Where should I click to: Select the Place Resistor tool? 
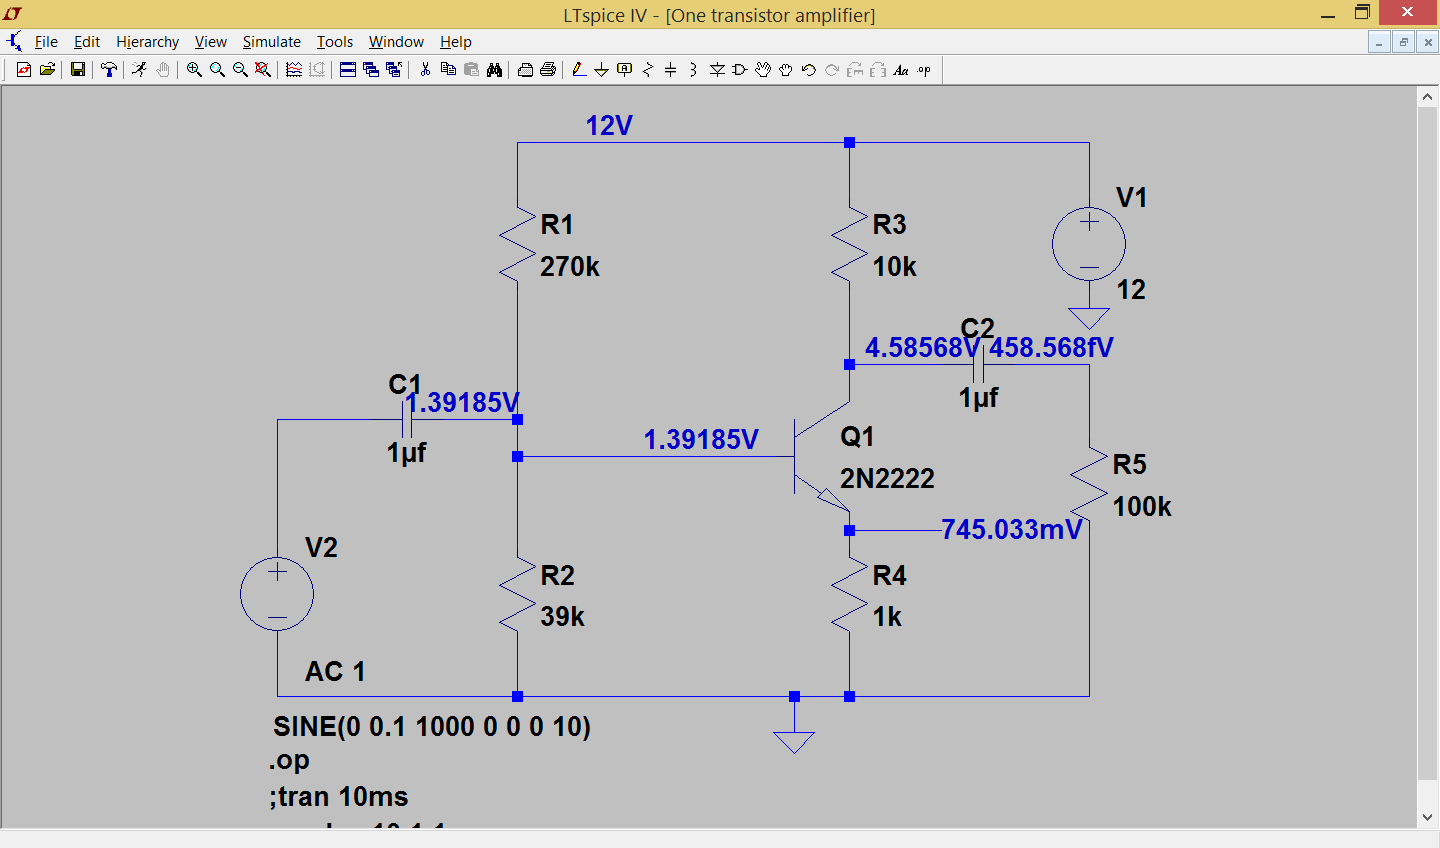tap(647, 70)
